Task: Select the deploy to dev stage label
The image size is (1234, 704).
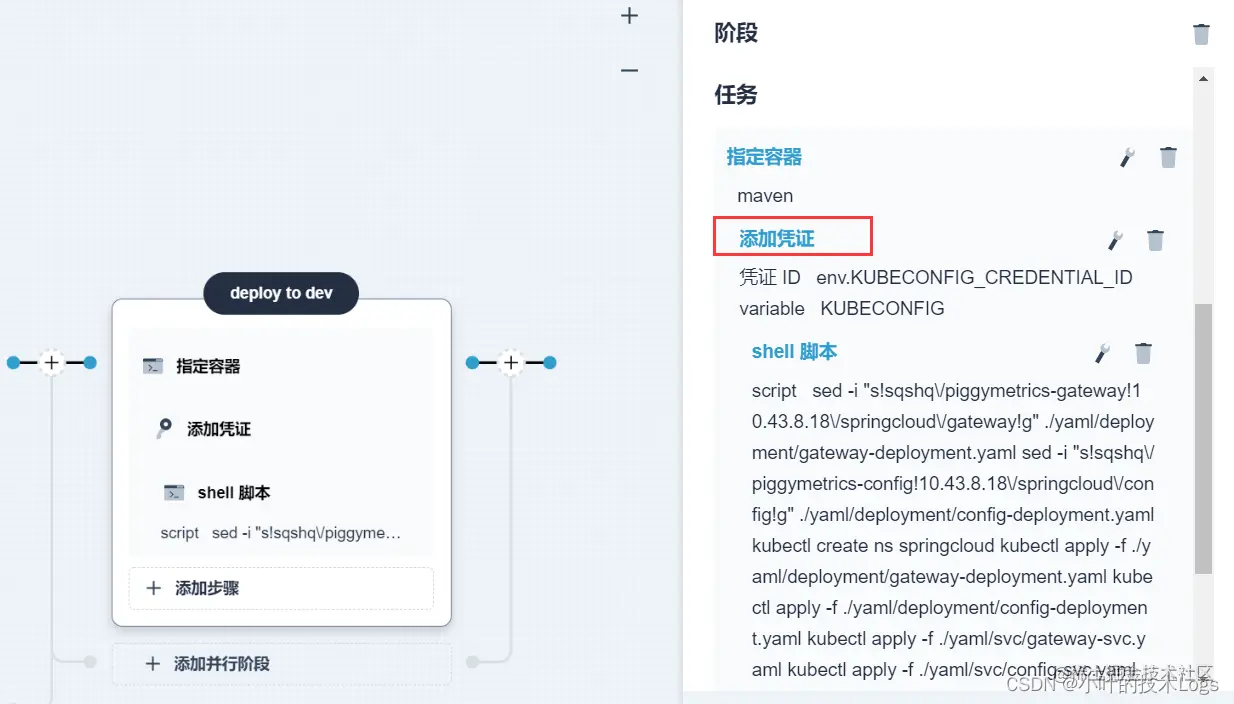Action: pos(281,293)
